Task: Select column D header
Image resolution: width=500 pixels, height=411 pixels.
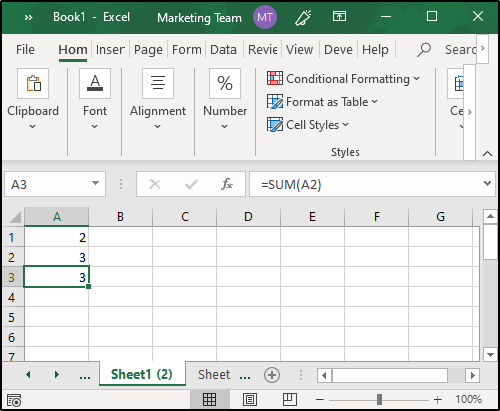Action: point(248,217)
